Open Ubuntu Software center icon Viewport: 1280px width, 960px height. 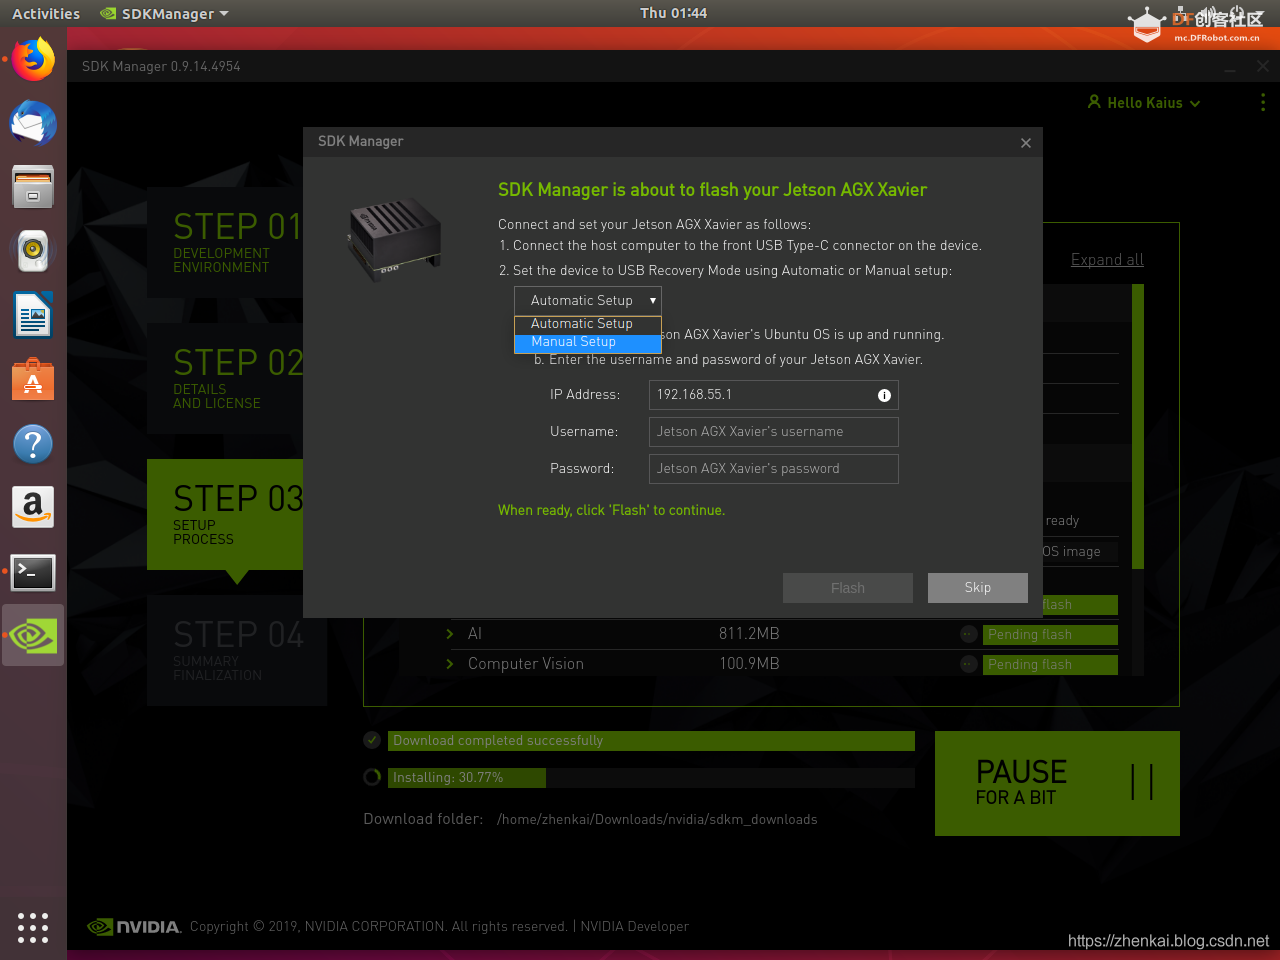[33, 380]
